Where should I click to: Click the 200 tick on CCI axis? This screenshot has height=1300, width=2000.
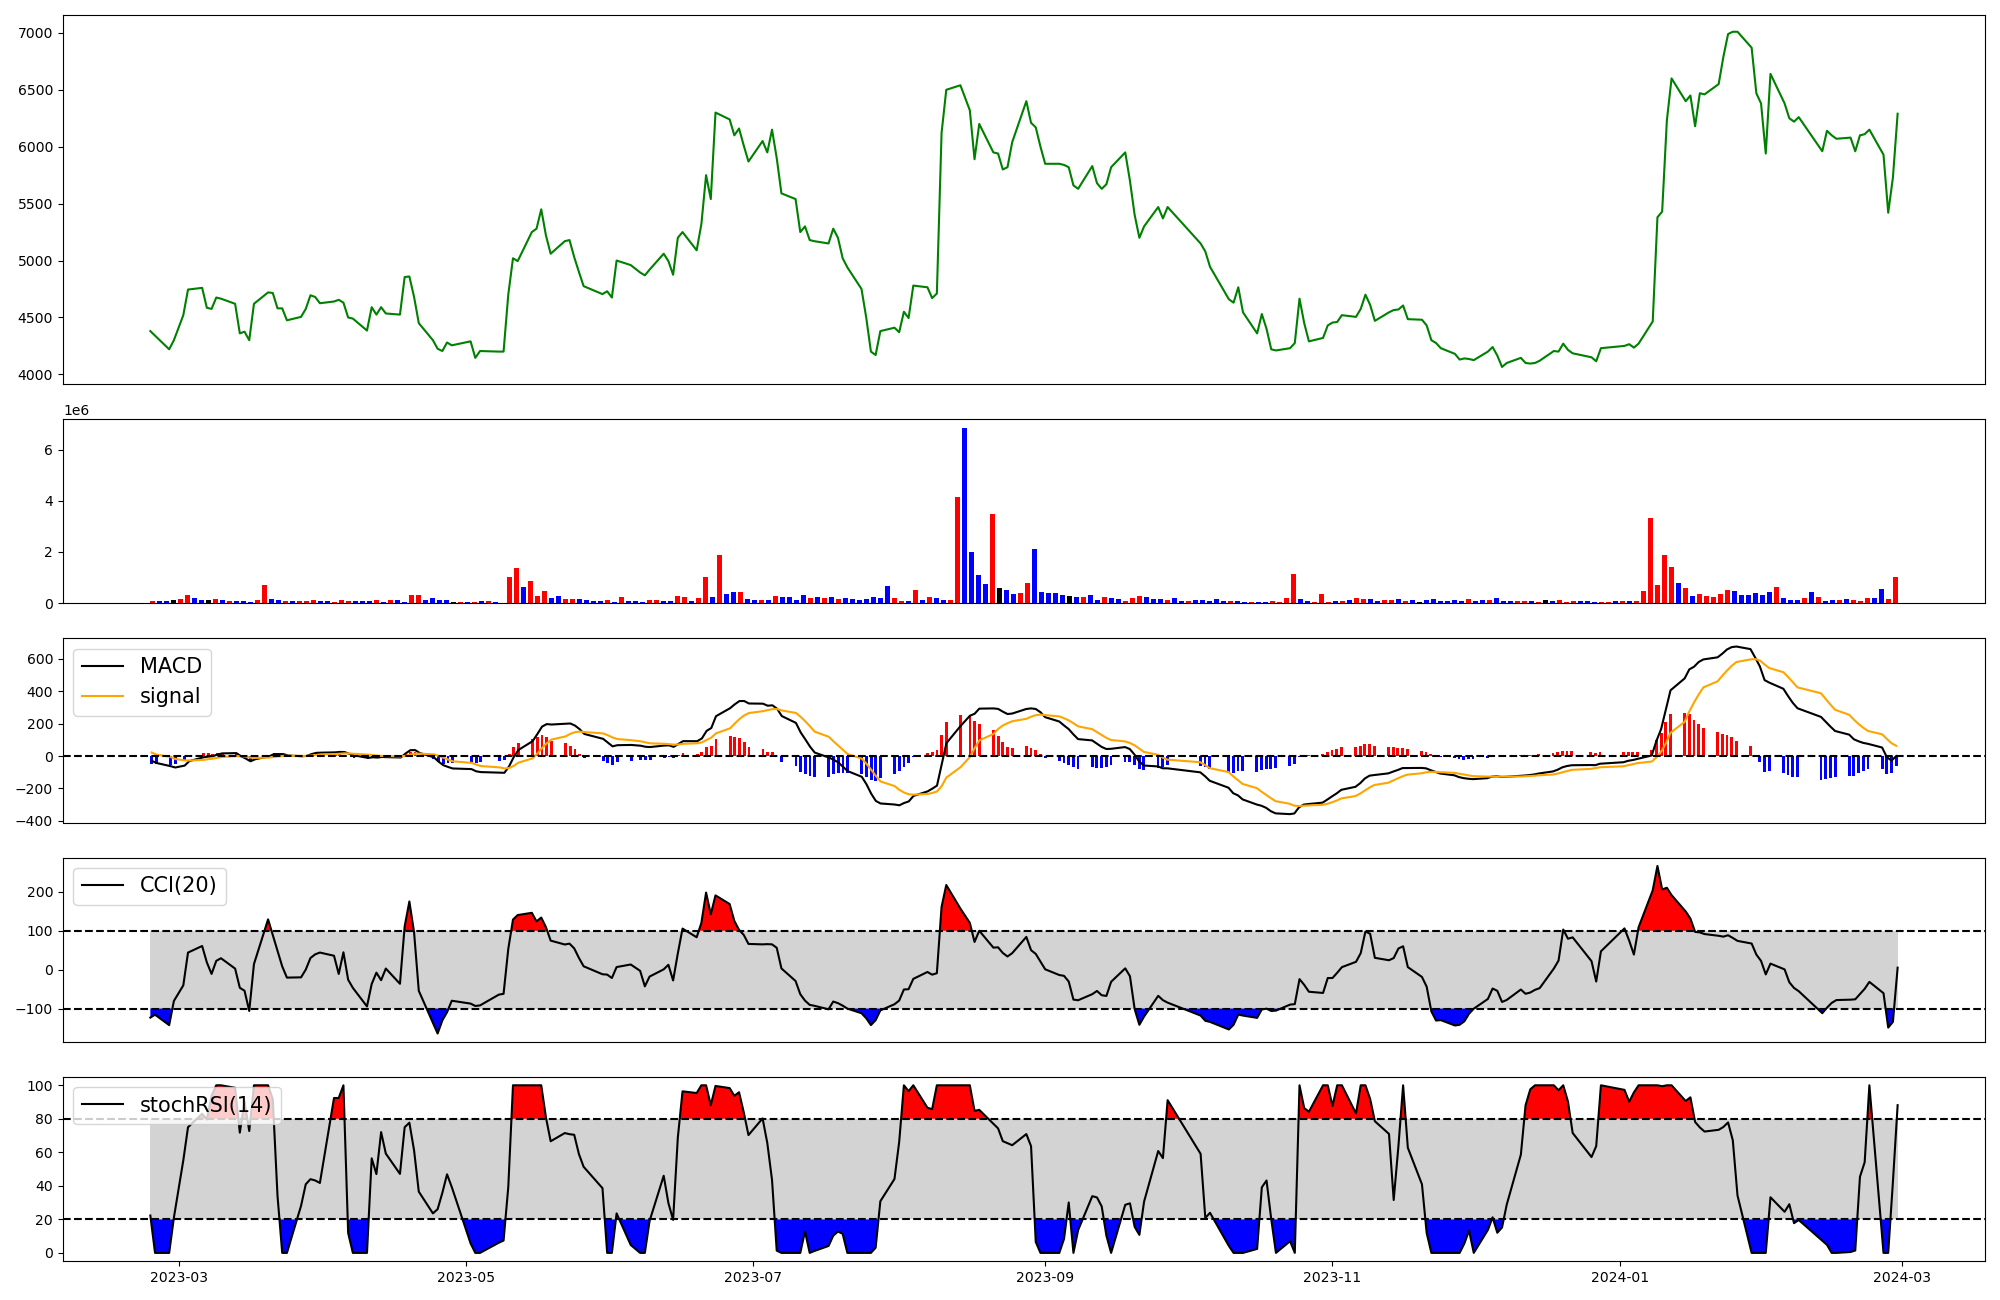click(x=40, y=892)
